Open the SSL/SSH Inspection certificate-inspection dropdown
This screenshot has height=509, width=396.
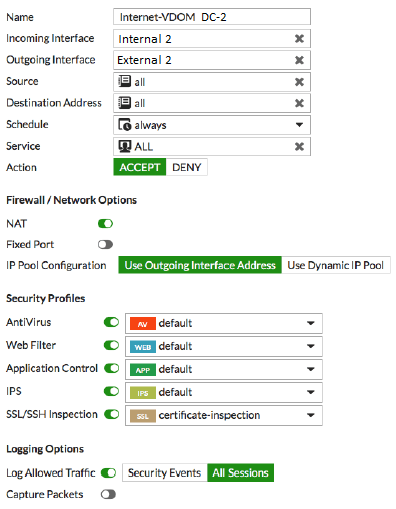click(x=224, y=415)
